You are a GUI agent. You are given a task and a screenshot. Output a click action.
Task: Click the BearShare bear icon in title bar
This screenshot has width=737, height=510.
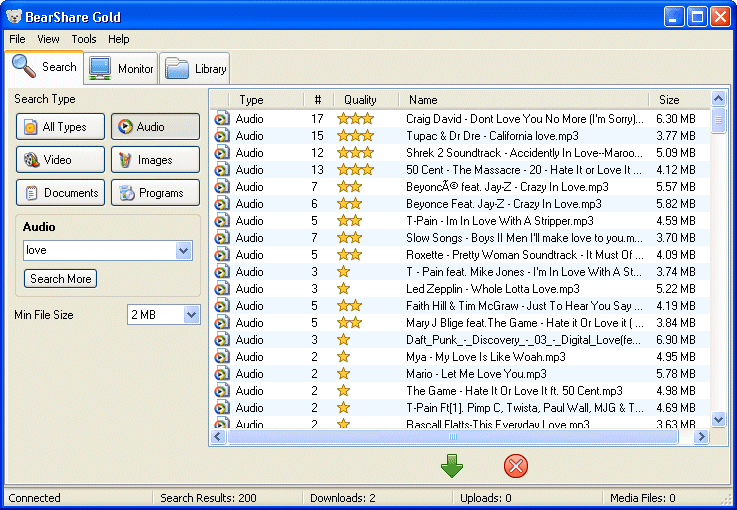click(14, 17)
